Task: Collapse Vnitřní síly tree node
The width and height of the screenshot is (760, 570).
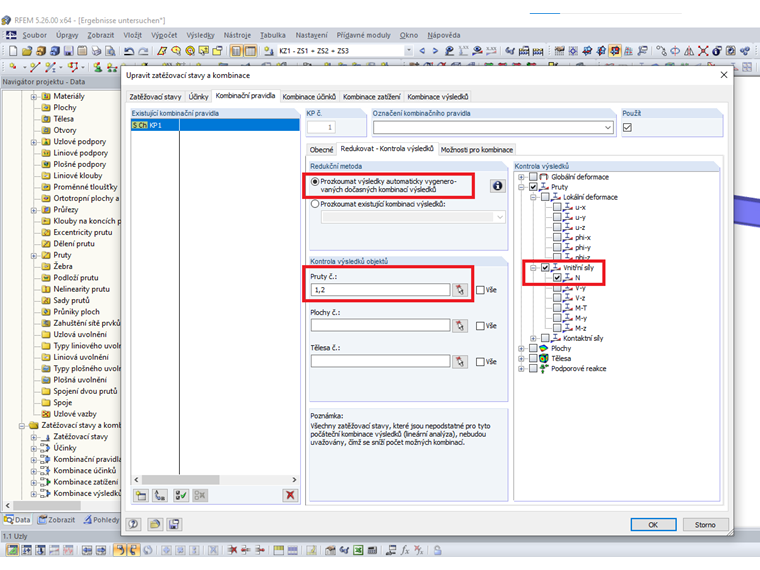Action: 533,268
